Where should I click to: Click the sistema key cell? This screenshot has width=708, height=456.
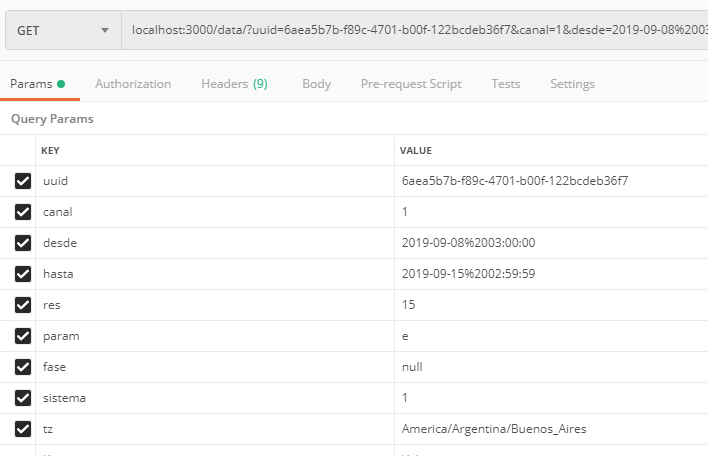coord(214,398)
